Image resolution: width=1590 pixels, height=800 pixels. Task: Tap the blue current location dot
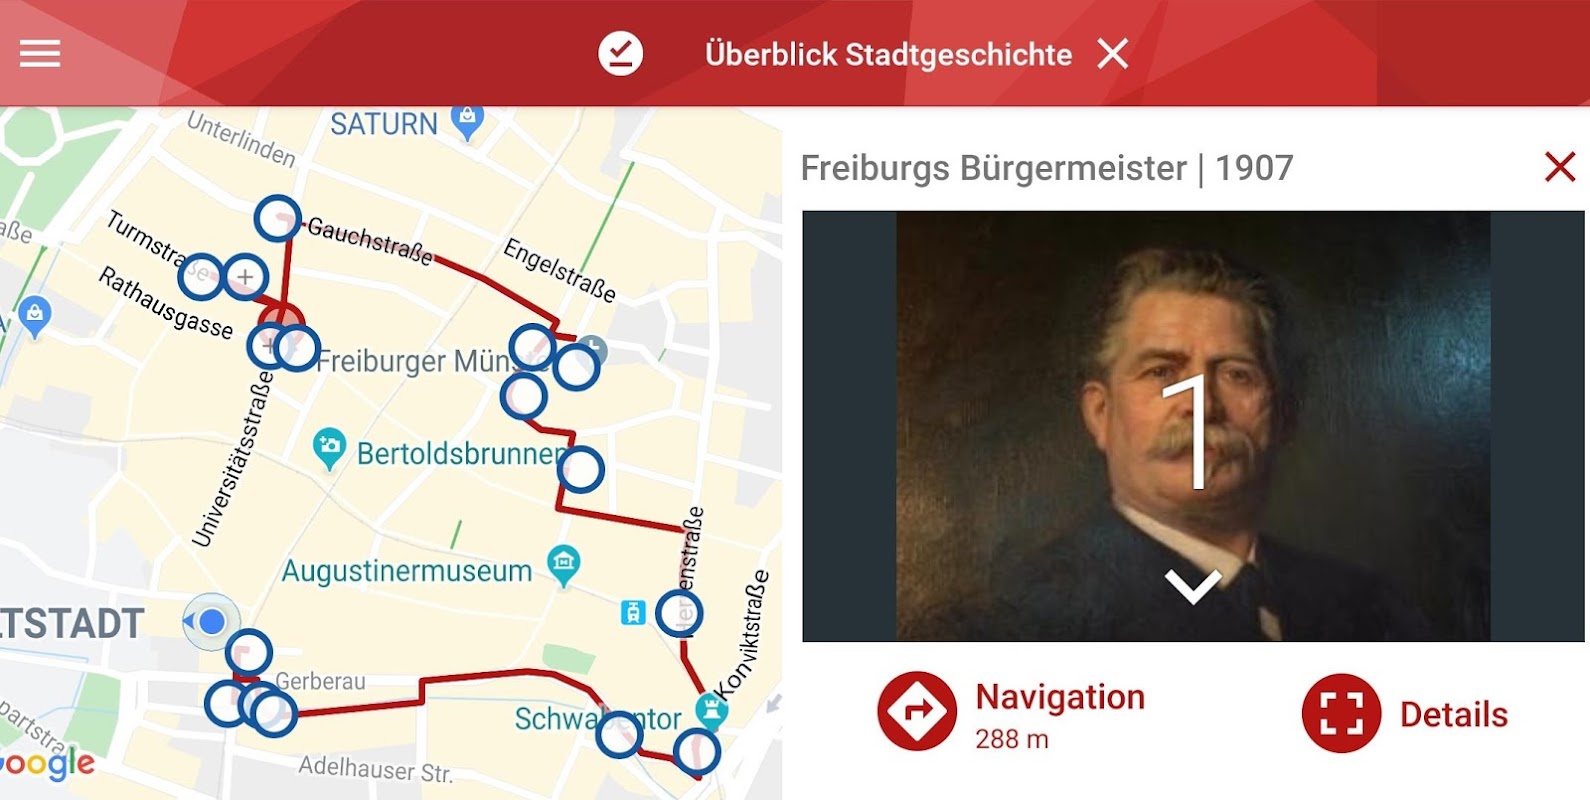pyautogui.click(x=211, y=622)
